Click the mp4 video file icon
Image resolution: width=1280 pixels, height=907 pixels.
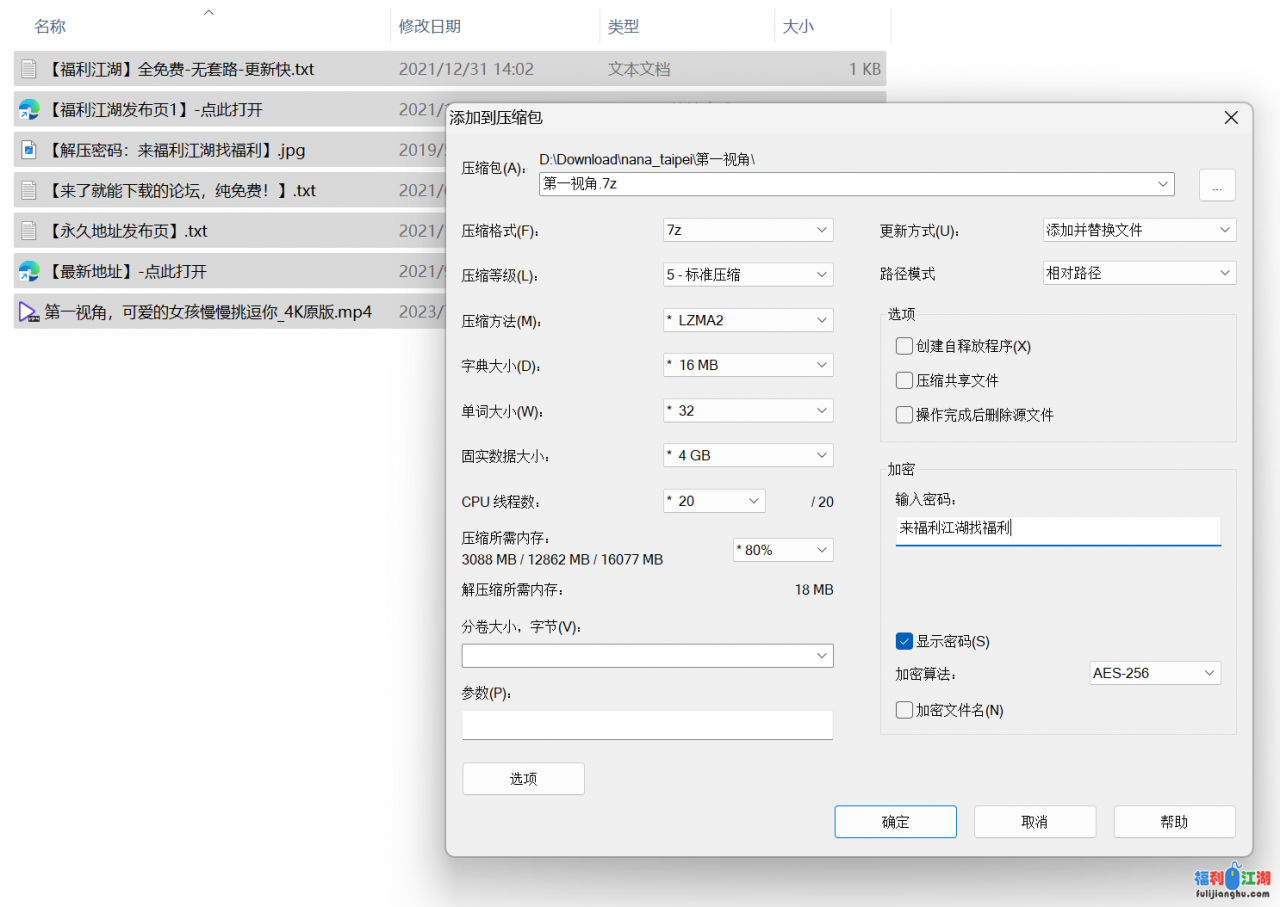coord(29,312)
